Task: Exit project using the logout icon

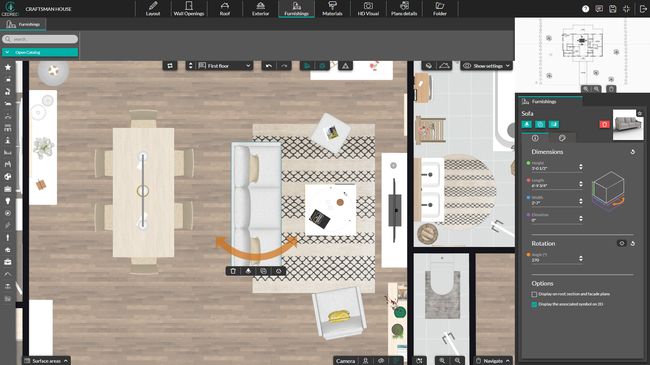Action: (x=643, y=9)
